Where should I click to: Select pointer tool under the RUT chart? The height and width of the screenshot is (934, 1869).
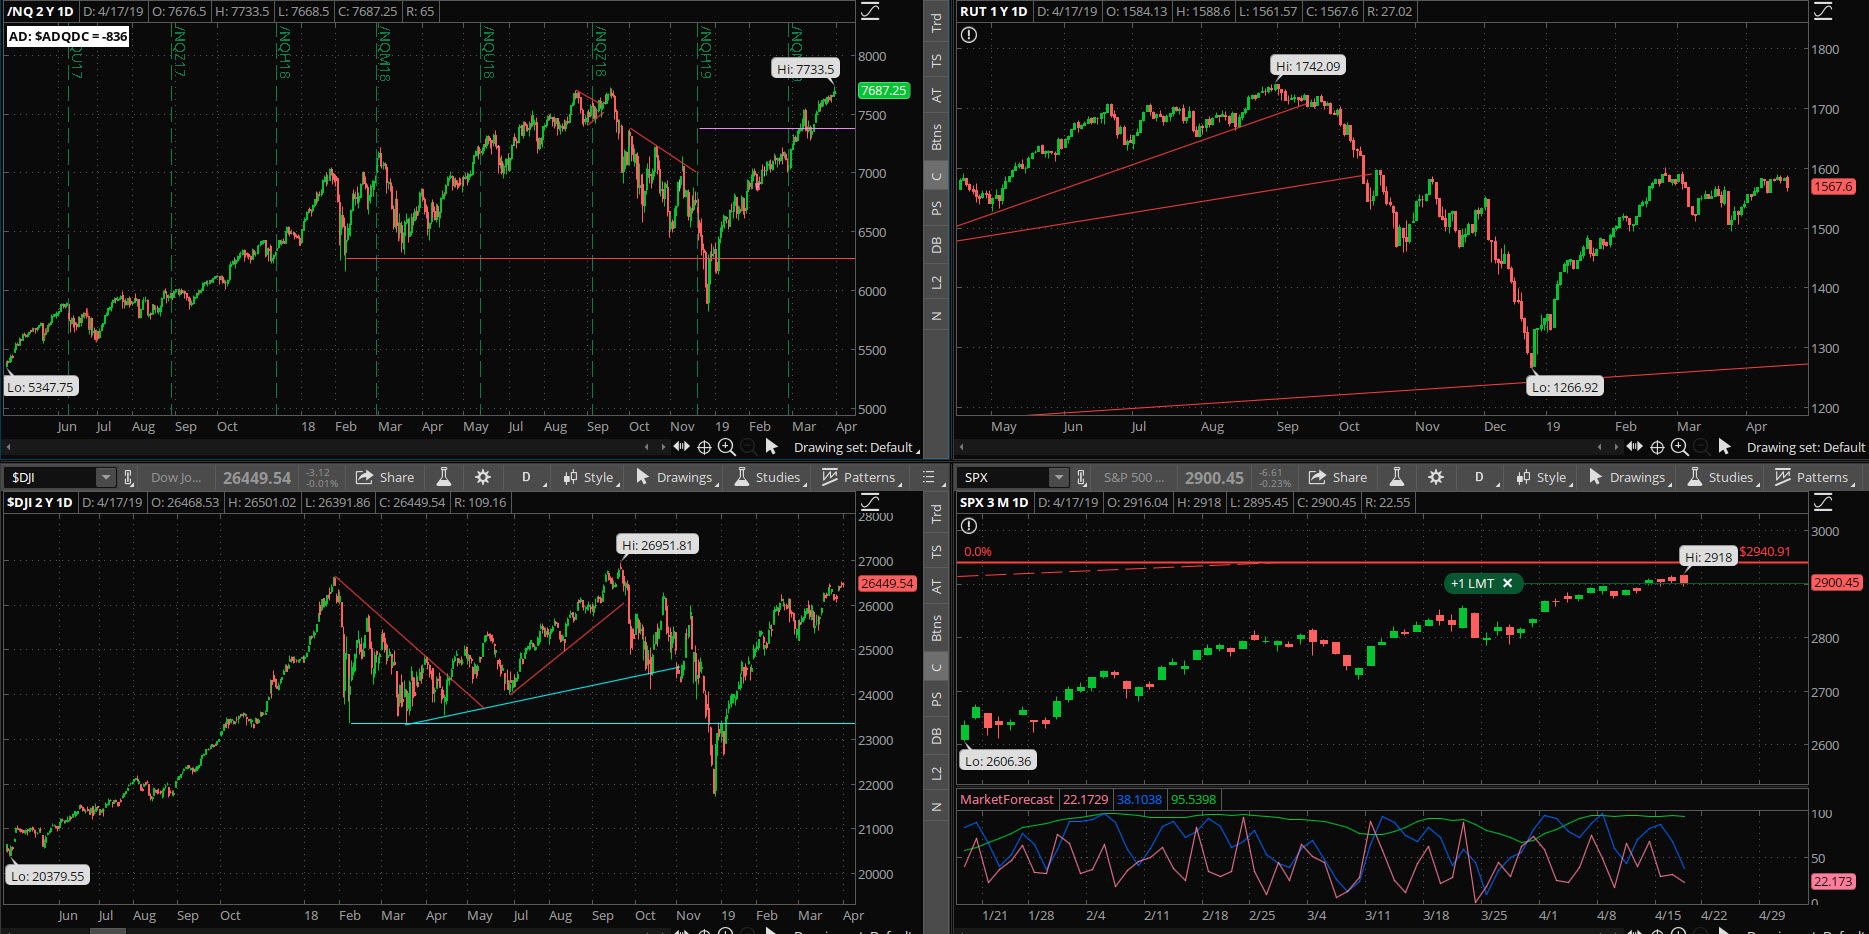click(x=1724, y=447)
